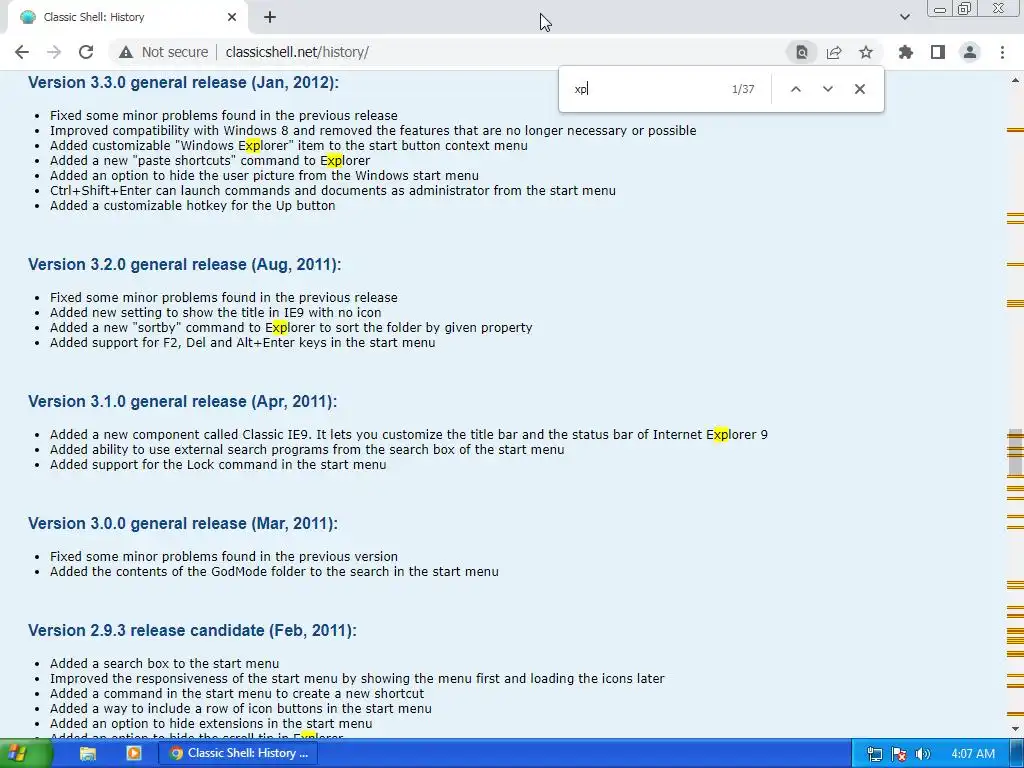Open the file explorer taskbar icon
1024x768 pixels.
pos(88,754)
